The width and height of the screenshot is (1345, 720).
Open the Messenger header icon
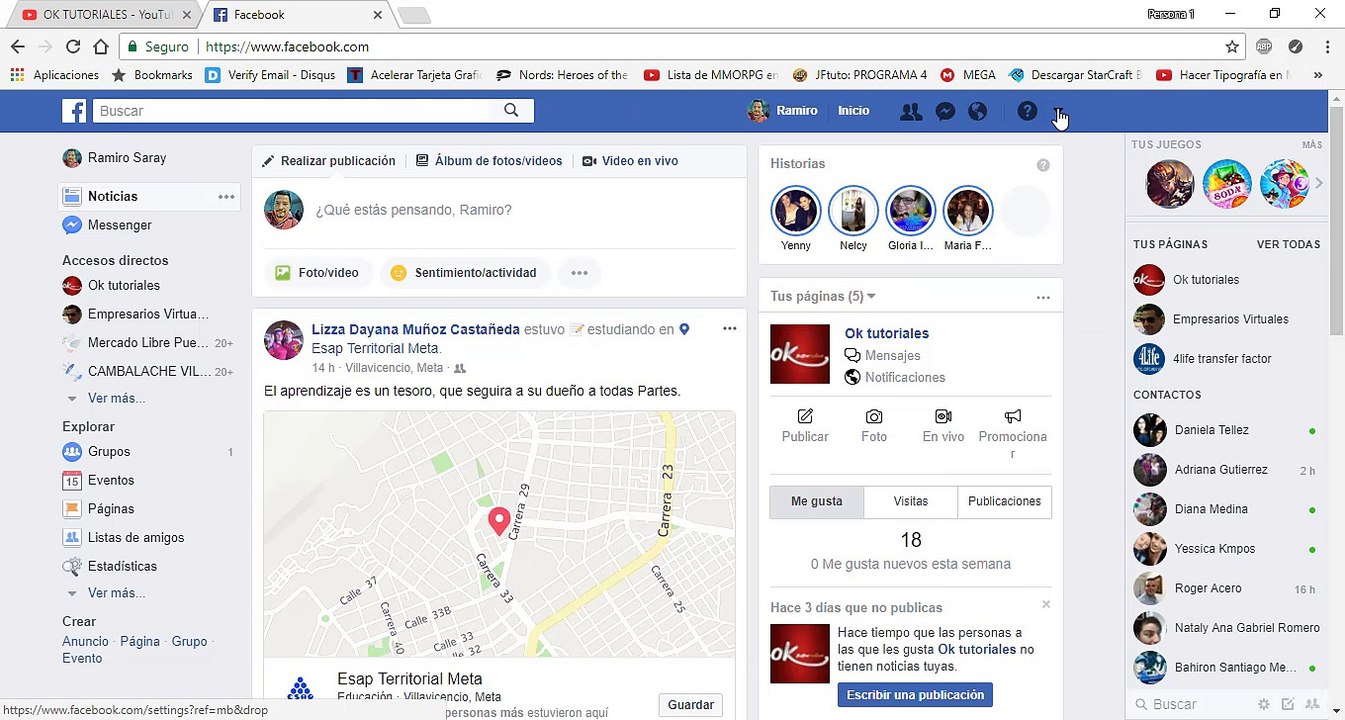pos(945,111)
